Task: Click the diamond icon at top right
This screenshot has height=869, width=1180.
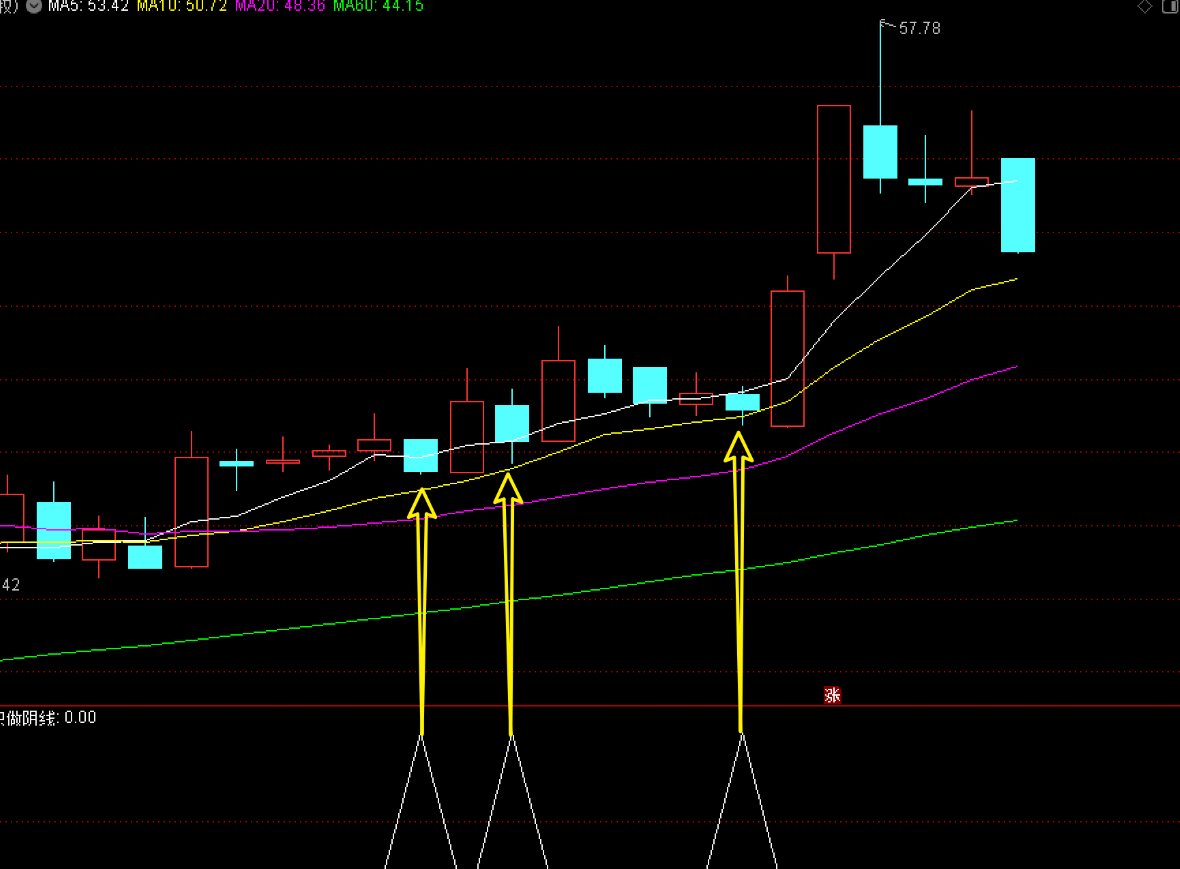Action: (x=1145, y=6)
